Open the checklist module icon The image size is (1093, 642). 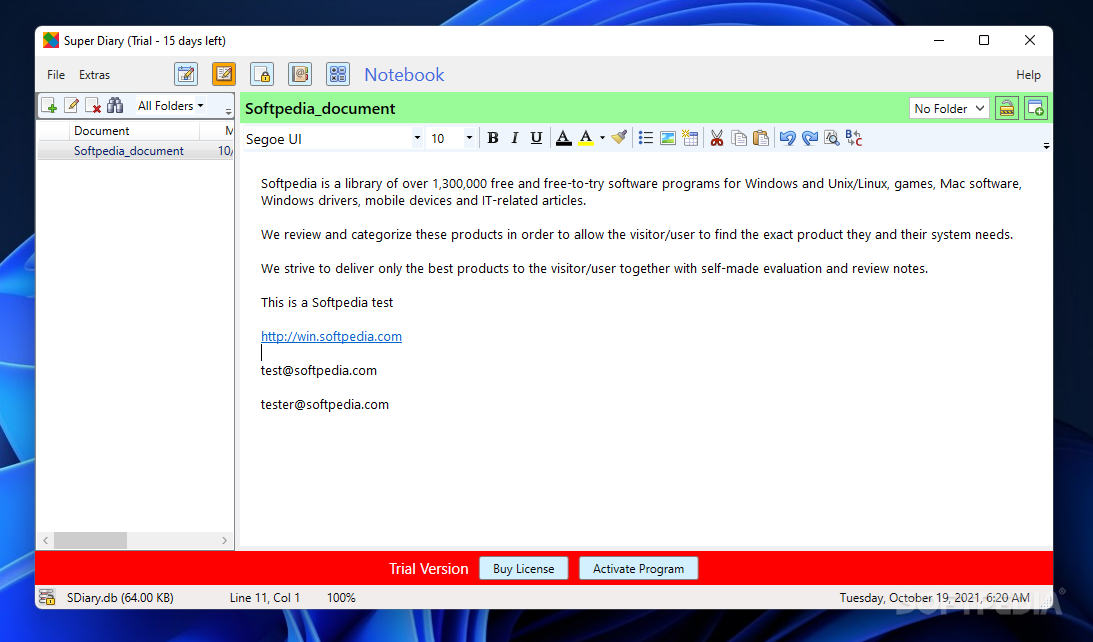(x=338, y=74)
